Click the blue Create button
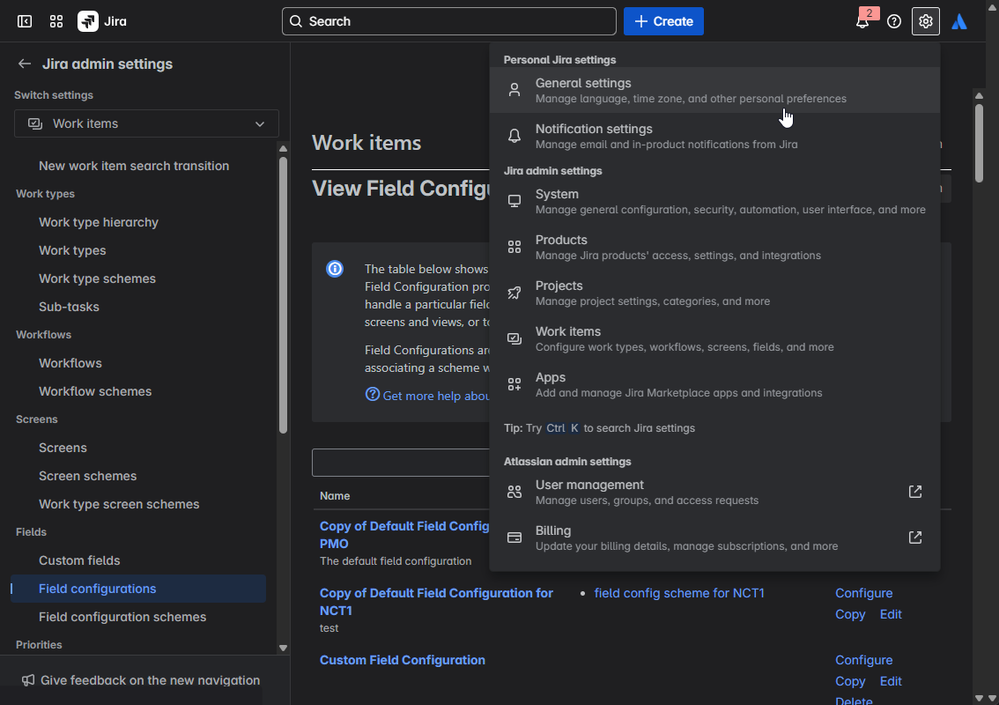Viewport: 999px width, 705px height. coord(663,21)
